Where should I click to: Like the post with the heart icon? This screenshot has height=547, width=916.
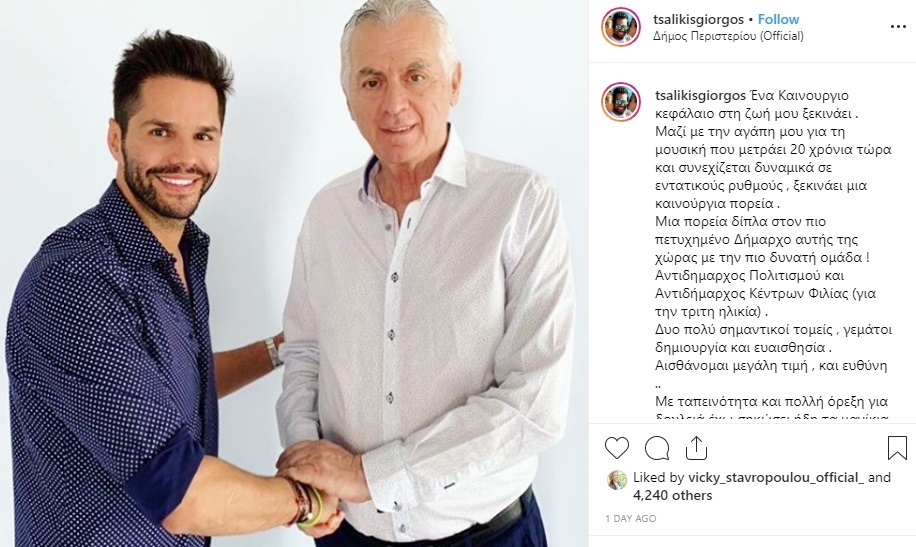[616, 448]
